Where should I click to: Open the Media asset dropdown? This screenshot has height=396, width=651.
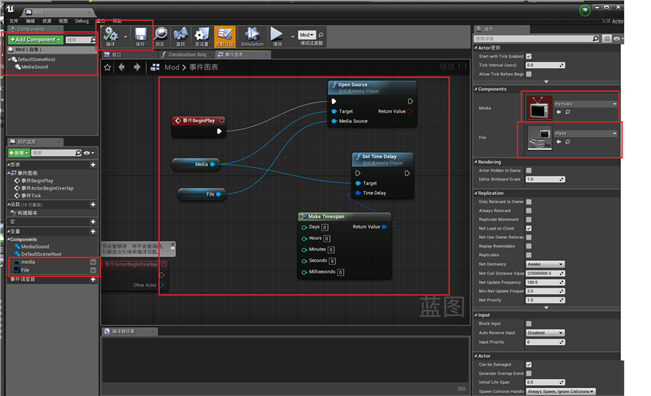coord(585,104)
